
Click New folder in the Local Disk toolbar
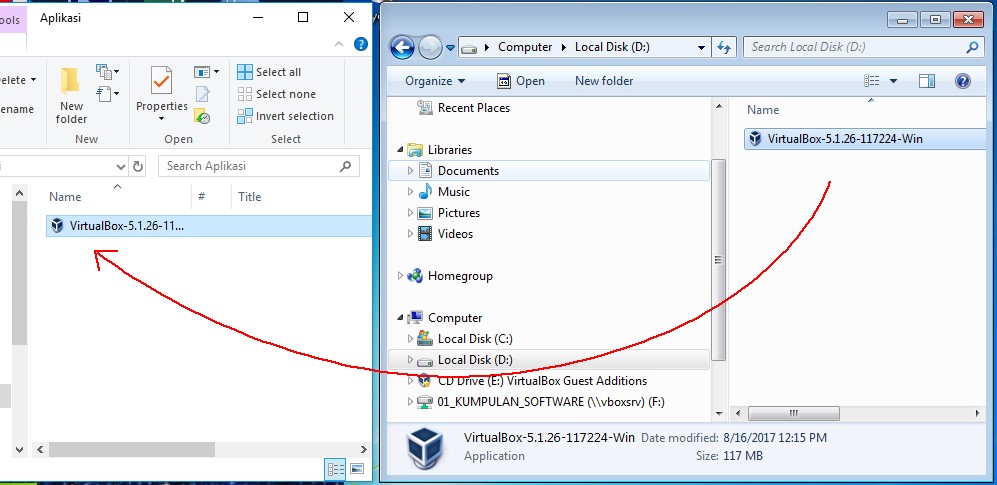pos(604,81)
